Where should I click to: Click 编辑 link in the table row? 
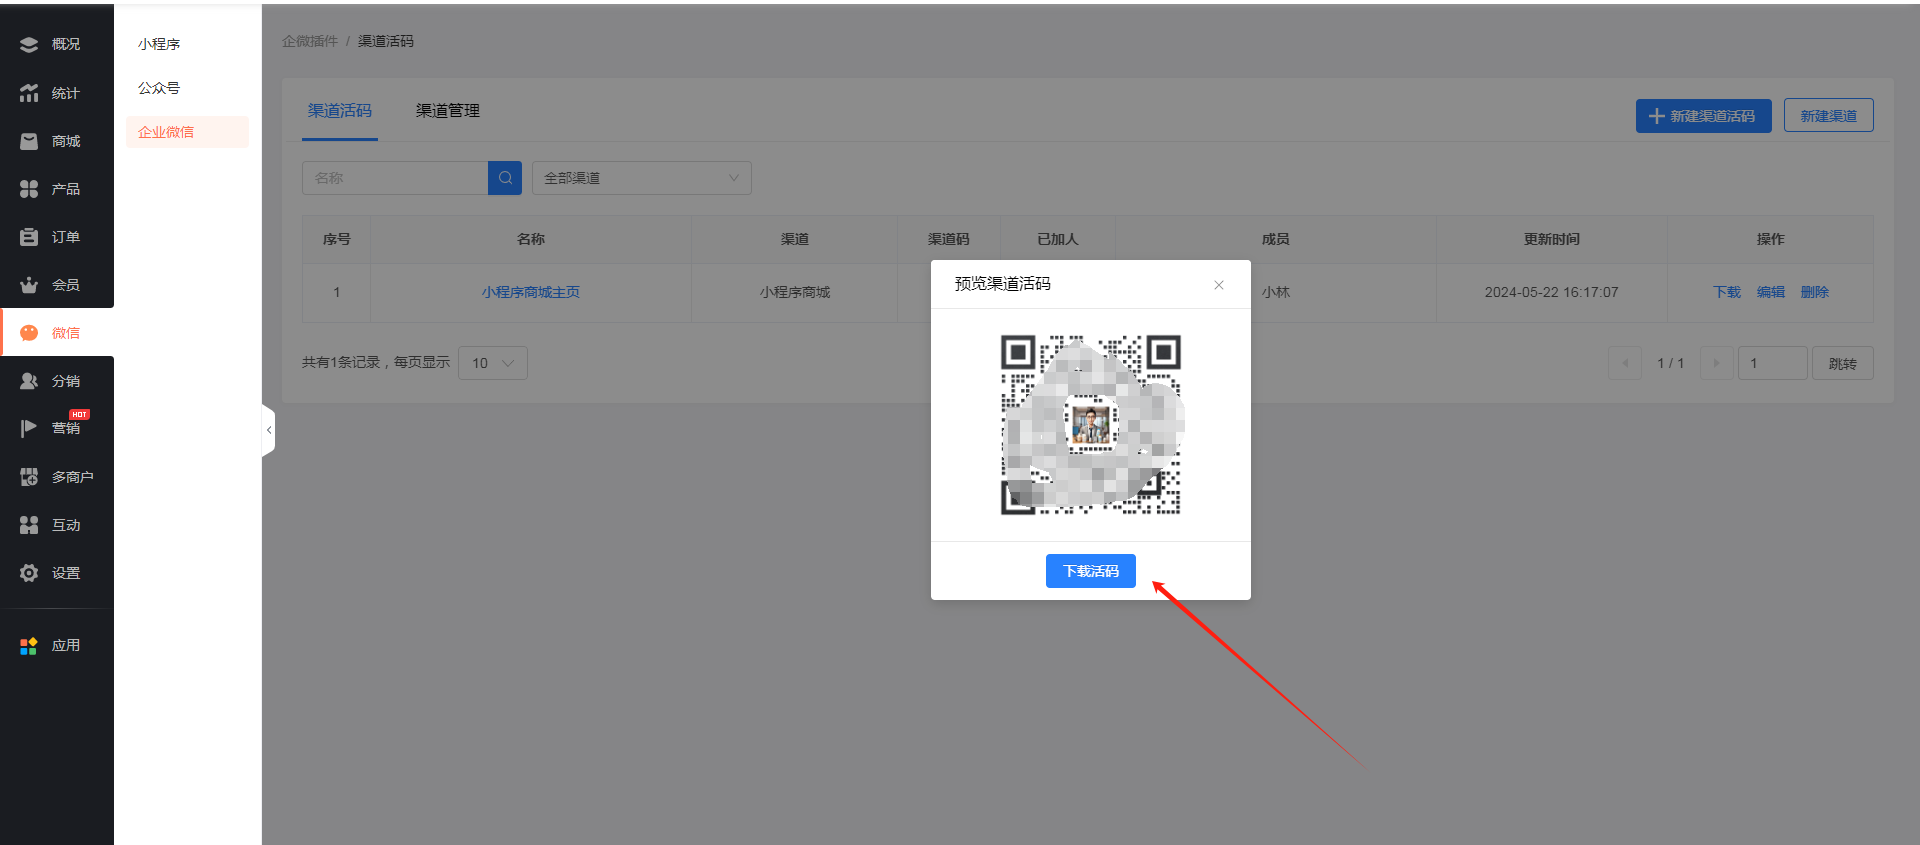pyautogui.click(x=1771, y=292)
